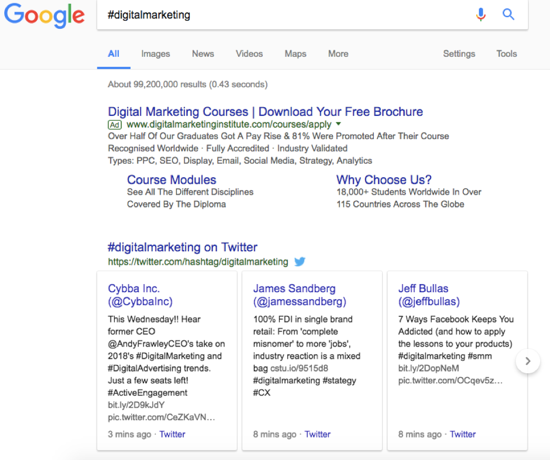The image size is (550, 460).
Task: Open #digitalmarketing on Twitter result
Action: (x=182, y=247)
